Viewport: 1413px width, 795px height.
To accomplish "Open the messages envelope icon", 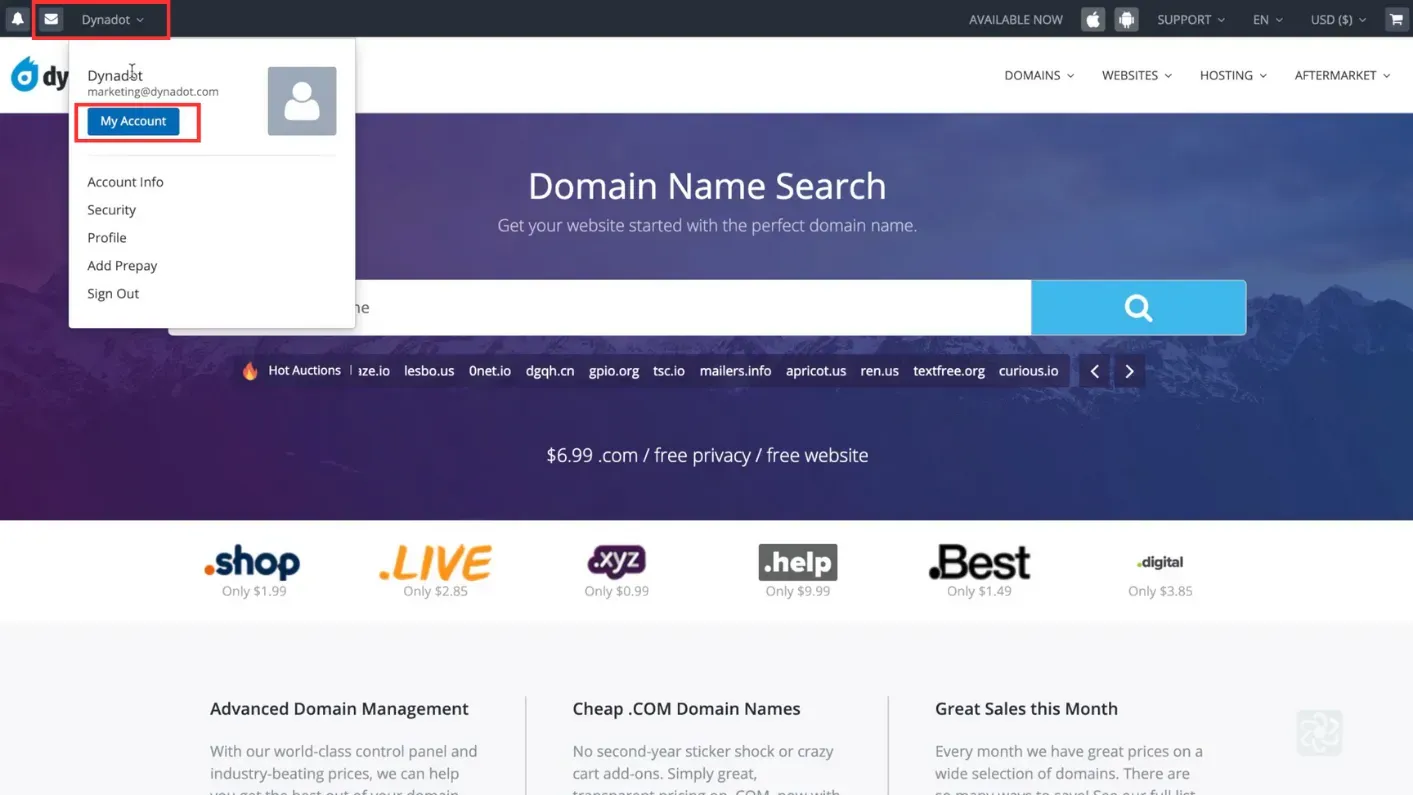I will tap(51, 19).
